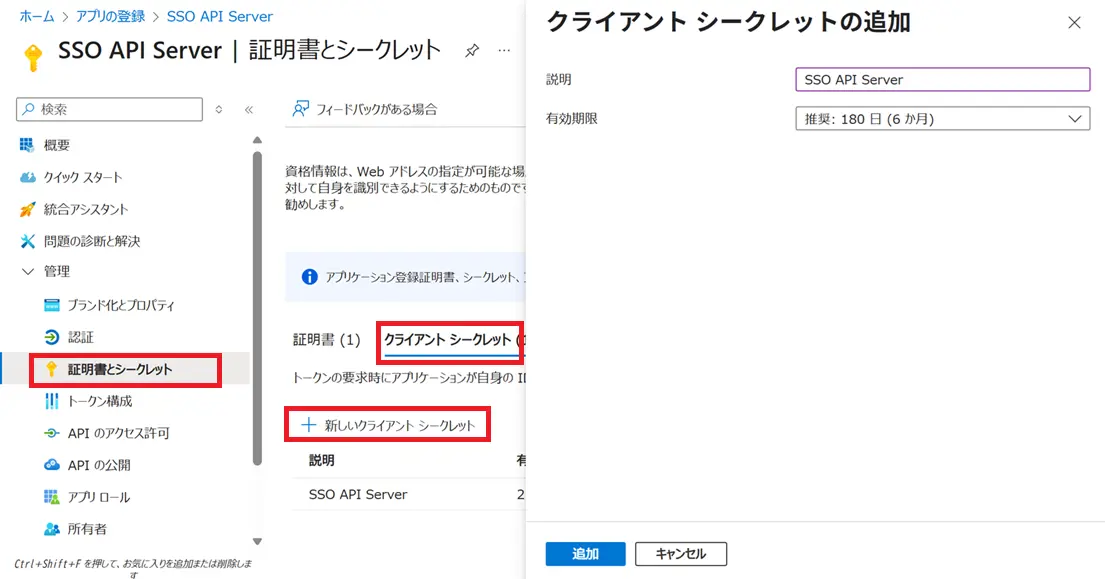Click the sidebar scrollbar thumb

click(257, 308)
